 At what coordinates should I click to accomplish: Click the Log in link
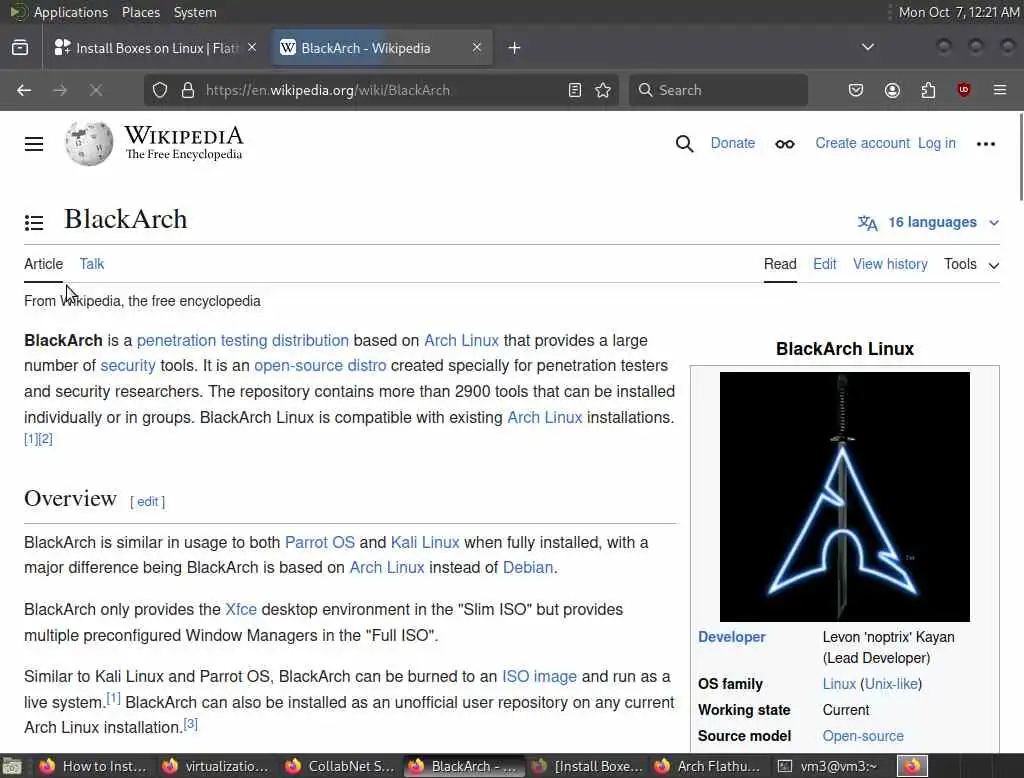tap(936, 143)
